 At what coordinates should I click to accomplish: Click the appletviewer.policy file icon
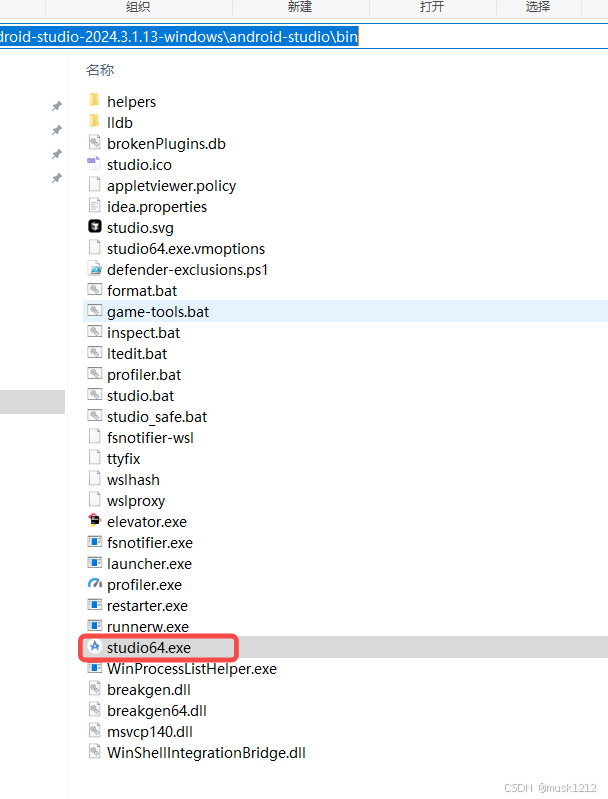click(94, 184)
